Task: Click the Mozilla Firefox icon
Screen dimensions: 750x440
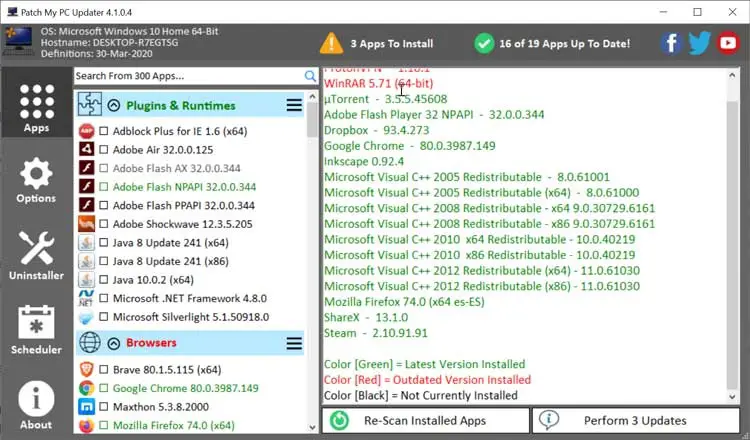Action: pyautogui.click(x=87, y=425)
